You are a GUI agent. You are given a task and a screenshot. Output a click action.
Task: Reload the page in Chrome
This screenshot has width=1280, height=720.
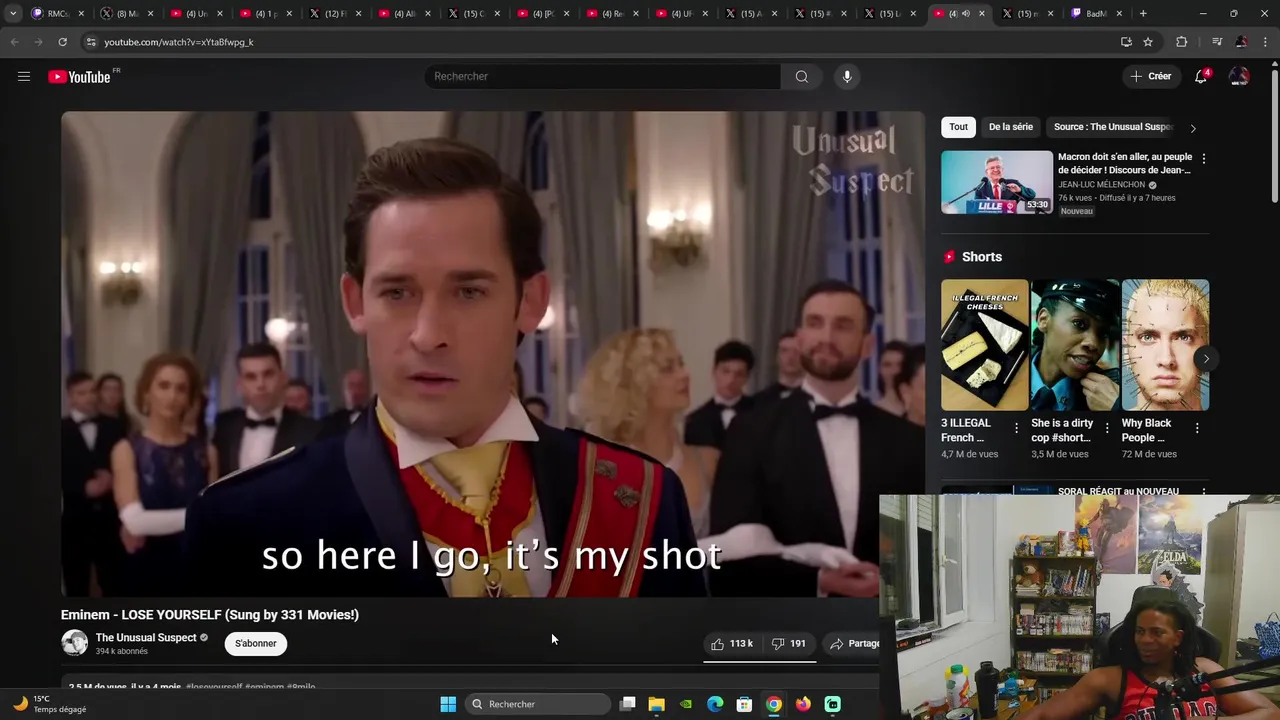[62, 42]
